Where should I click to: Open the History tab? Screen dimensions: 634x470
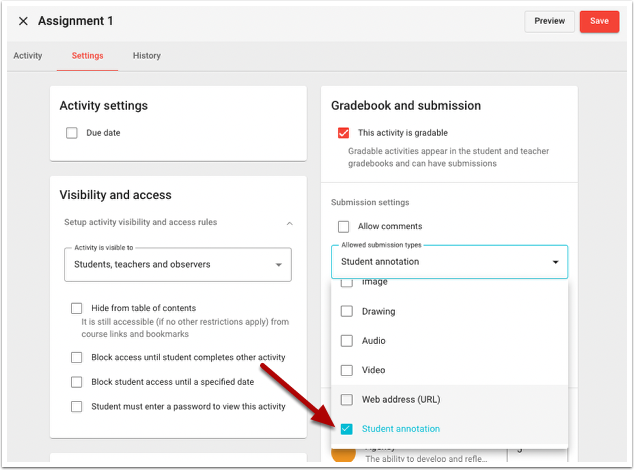pos(147,56)
